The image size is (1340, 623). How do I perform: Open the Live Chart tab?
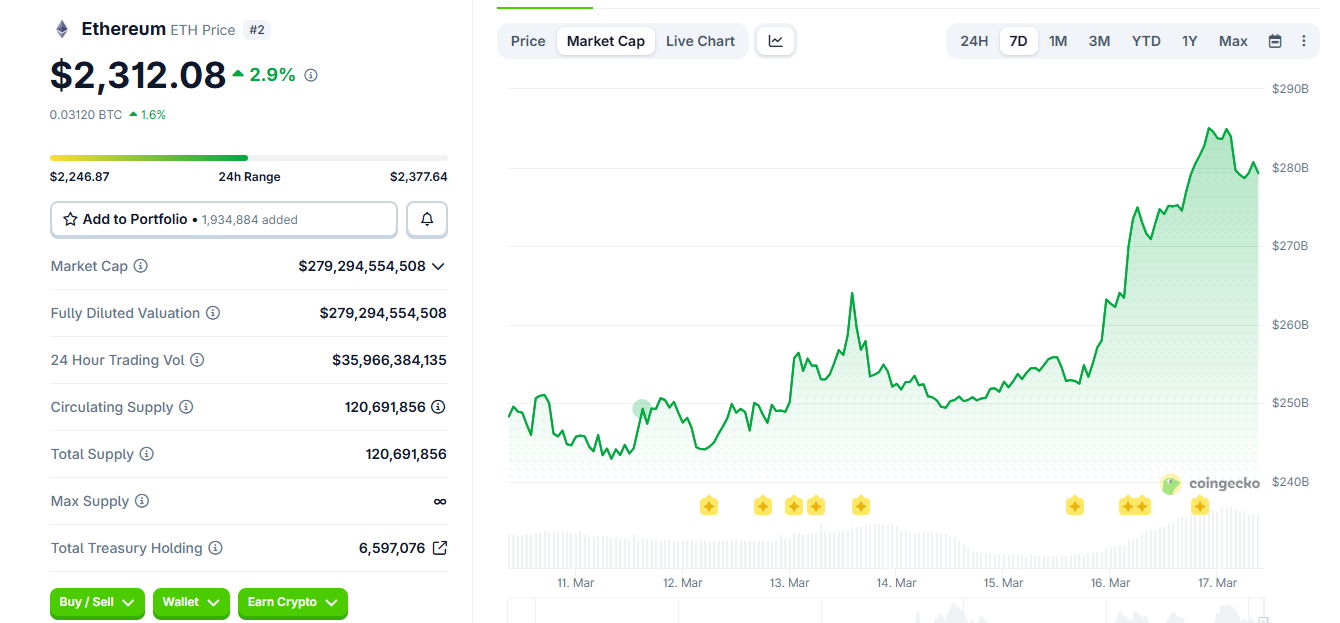click(x=700, y=41)
